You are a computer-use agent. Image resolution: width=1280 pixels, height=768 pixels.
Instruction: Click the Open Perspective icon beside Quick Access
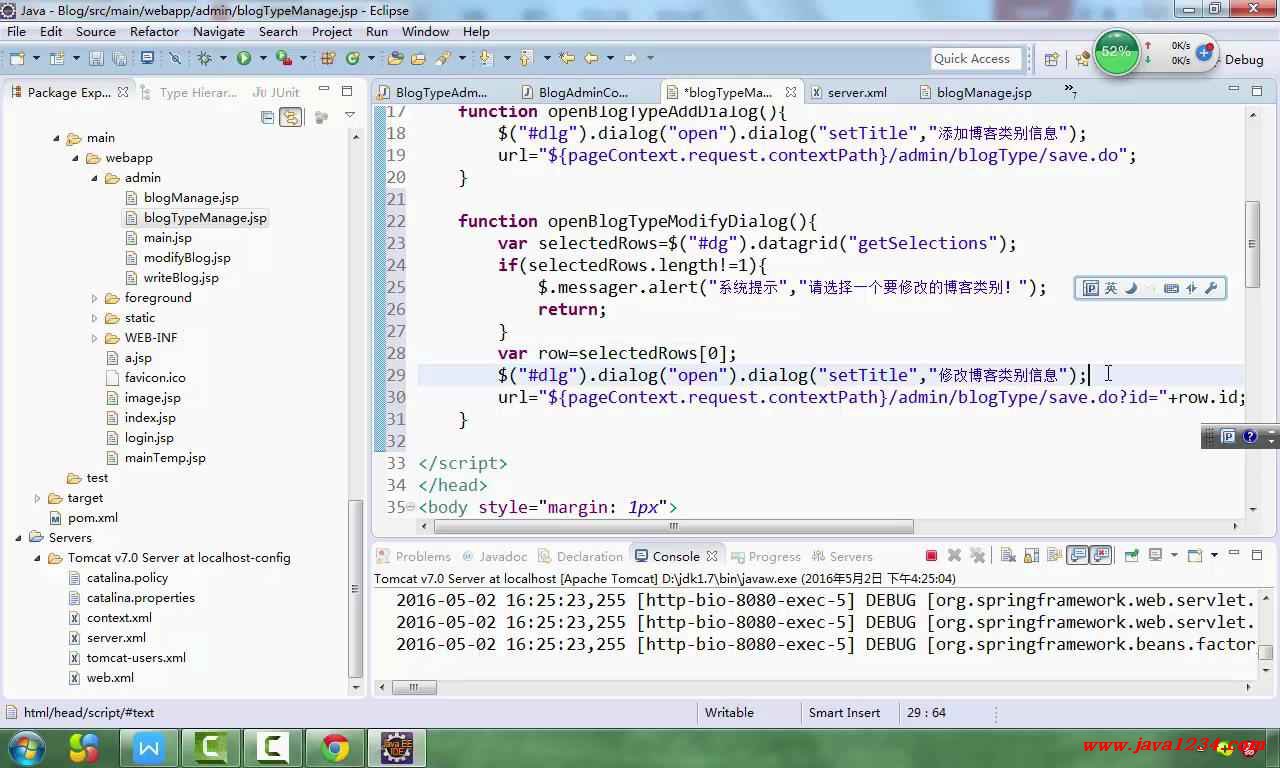point(1051,59)
